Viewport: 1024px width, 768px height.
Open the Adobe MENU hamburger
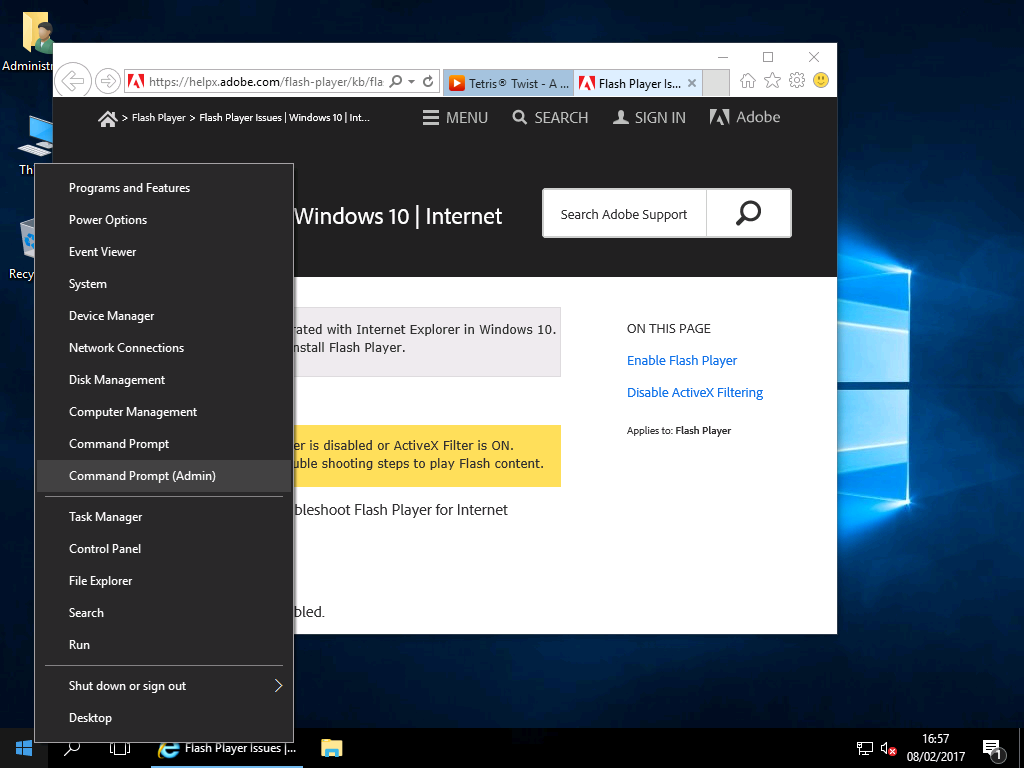[455, 118]
